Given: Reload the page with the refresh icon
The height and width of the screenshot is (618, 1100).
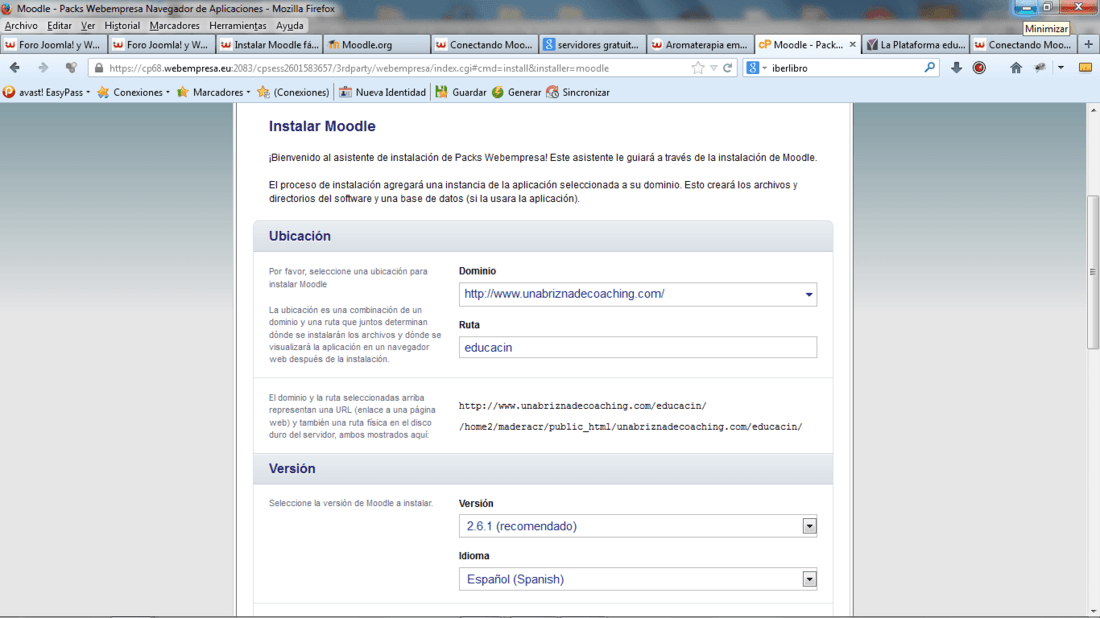Looking at the screenshot, I should click(x=727, y=68).
